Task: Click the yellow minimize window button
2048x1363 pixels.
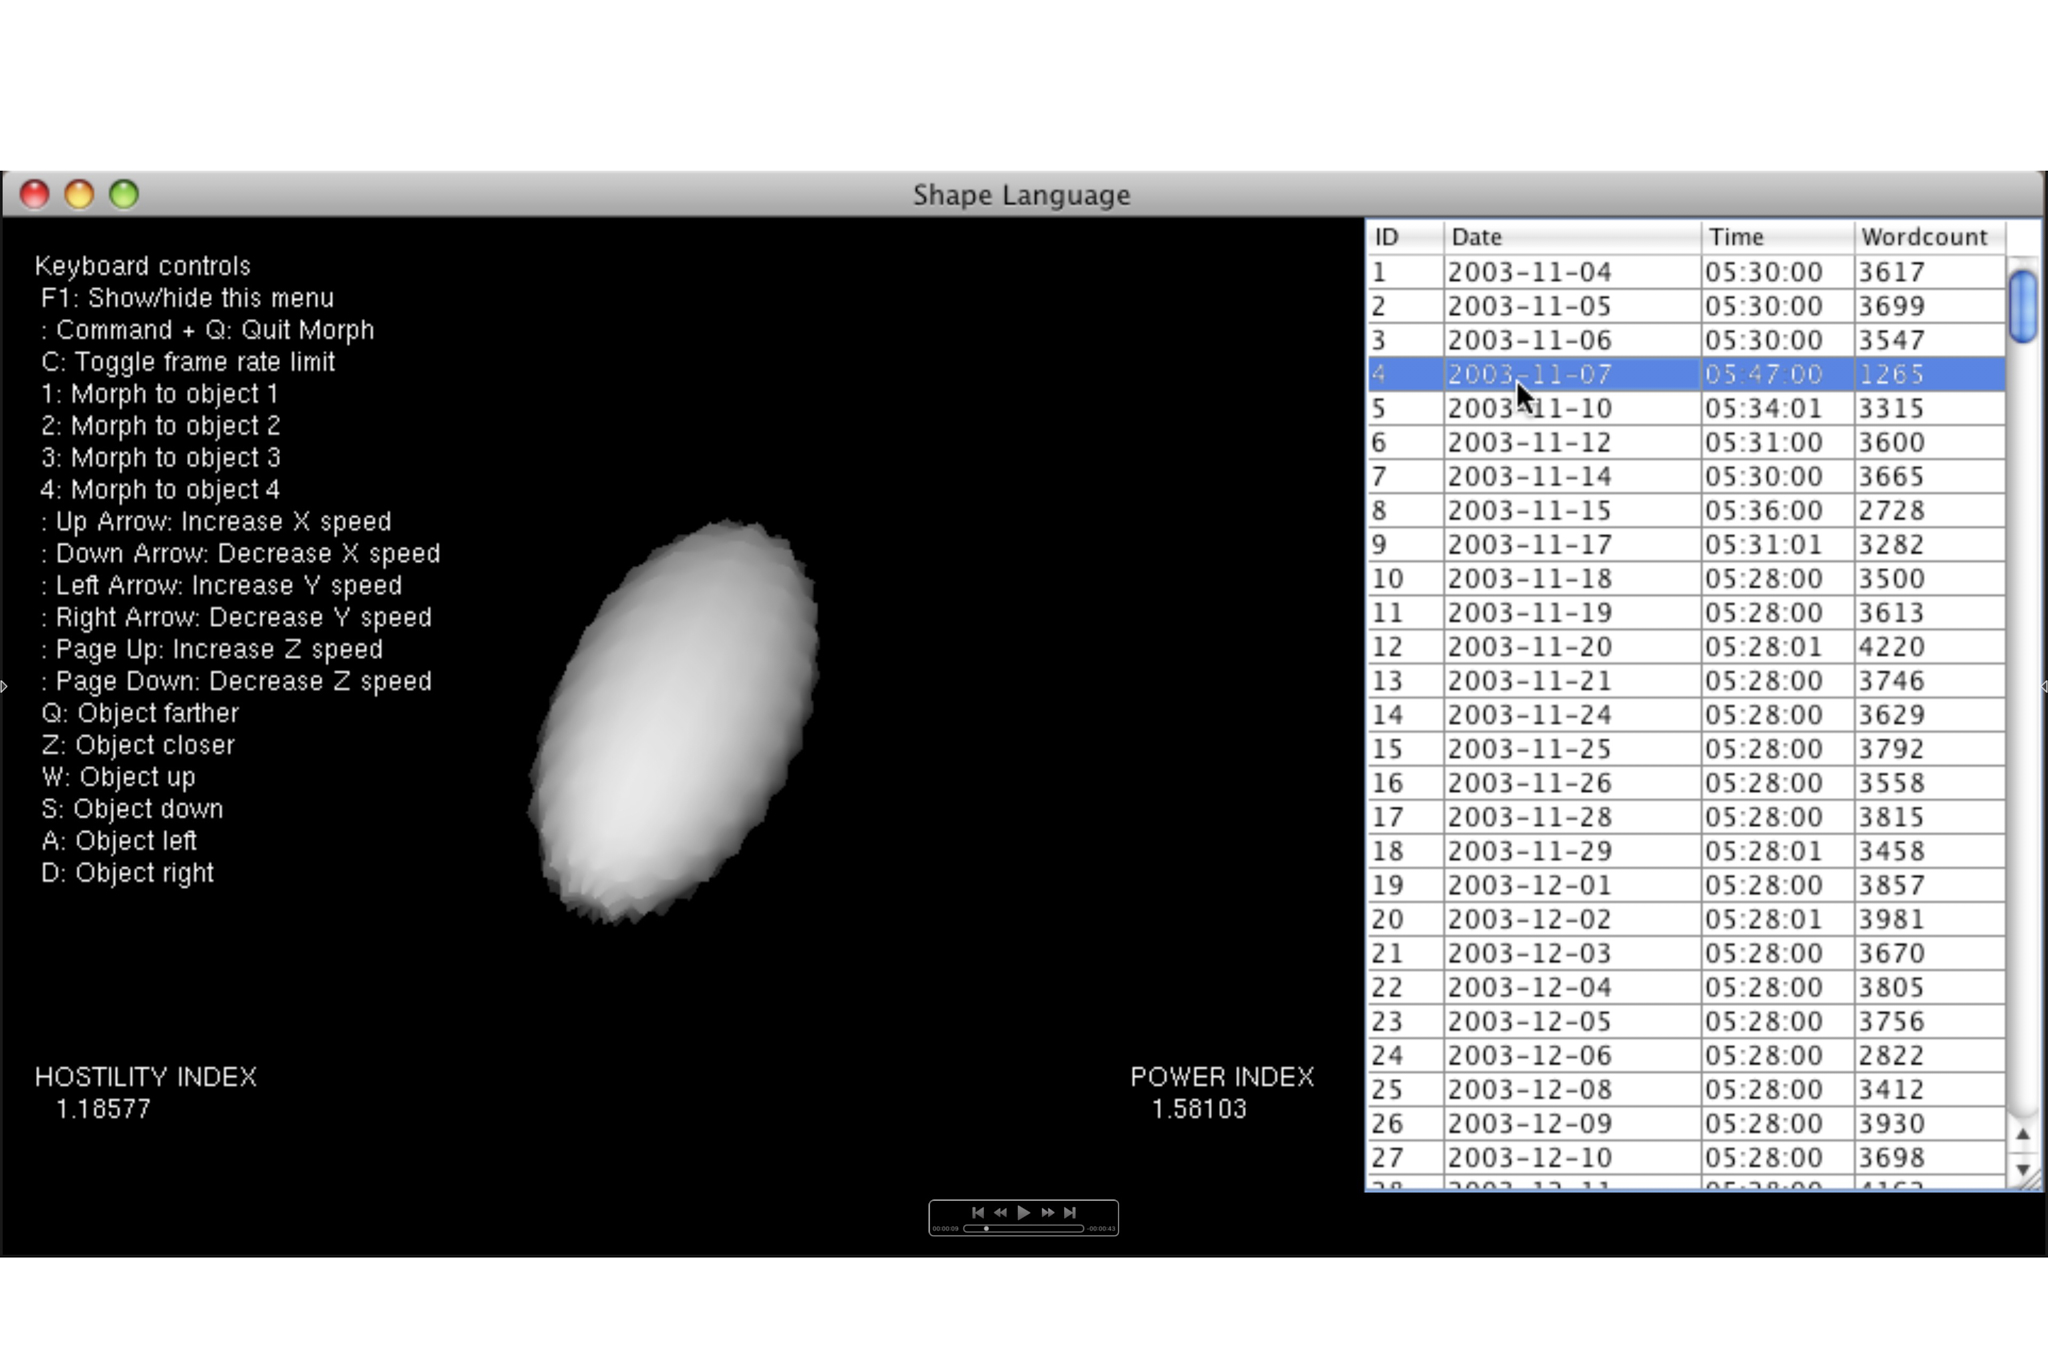Action: [79, 194]
